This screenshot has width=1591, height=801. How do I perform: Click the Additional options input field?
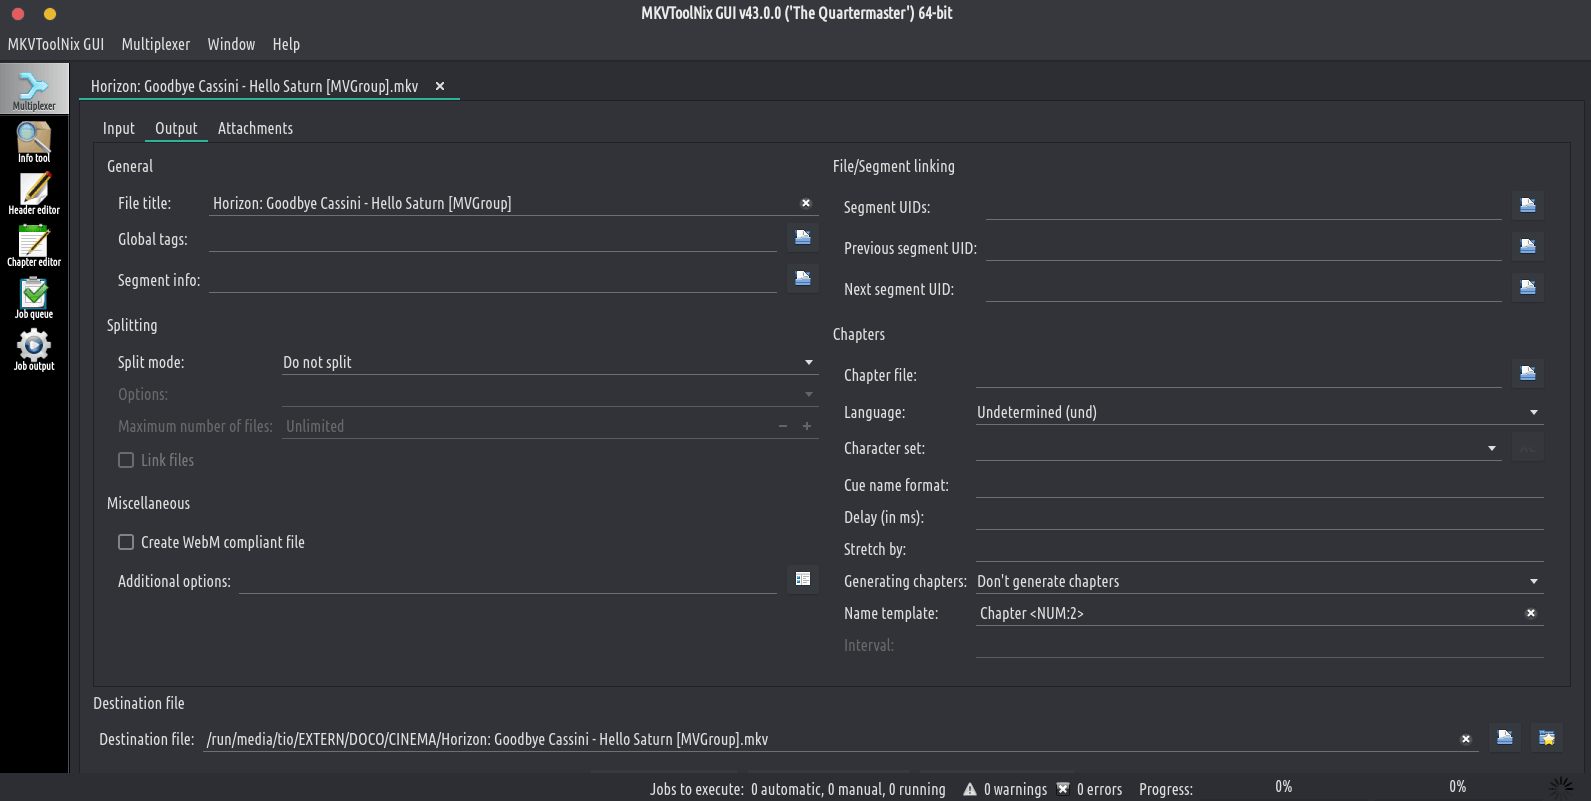507,581
